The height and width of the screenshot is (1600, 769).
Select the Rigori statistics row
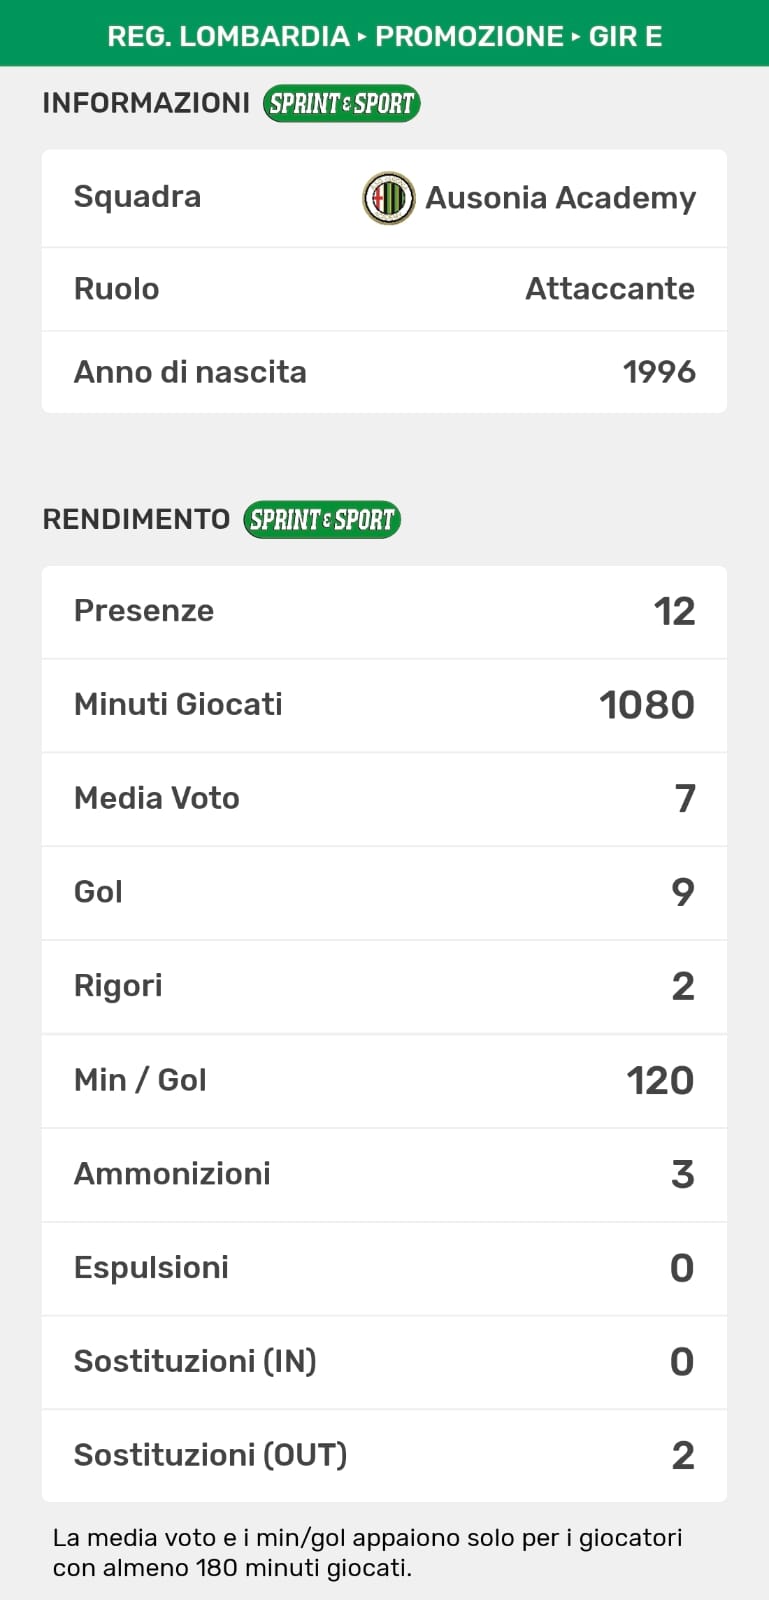tap(384, 986)
